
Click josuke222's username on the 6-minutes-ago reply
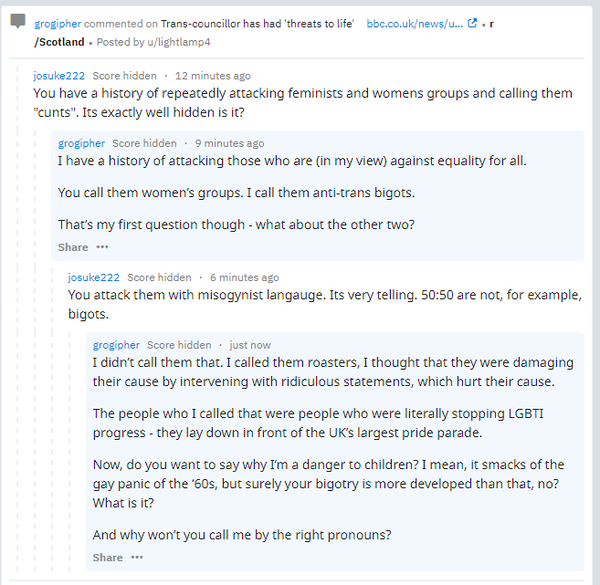point(94,277)
